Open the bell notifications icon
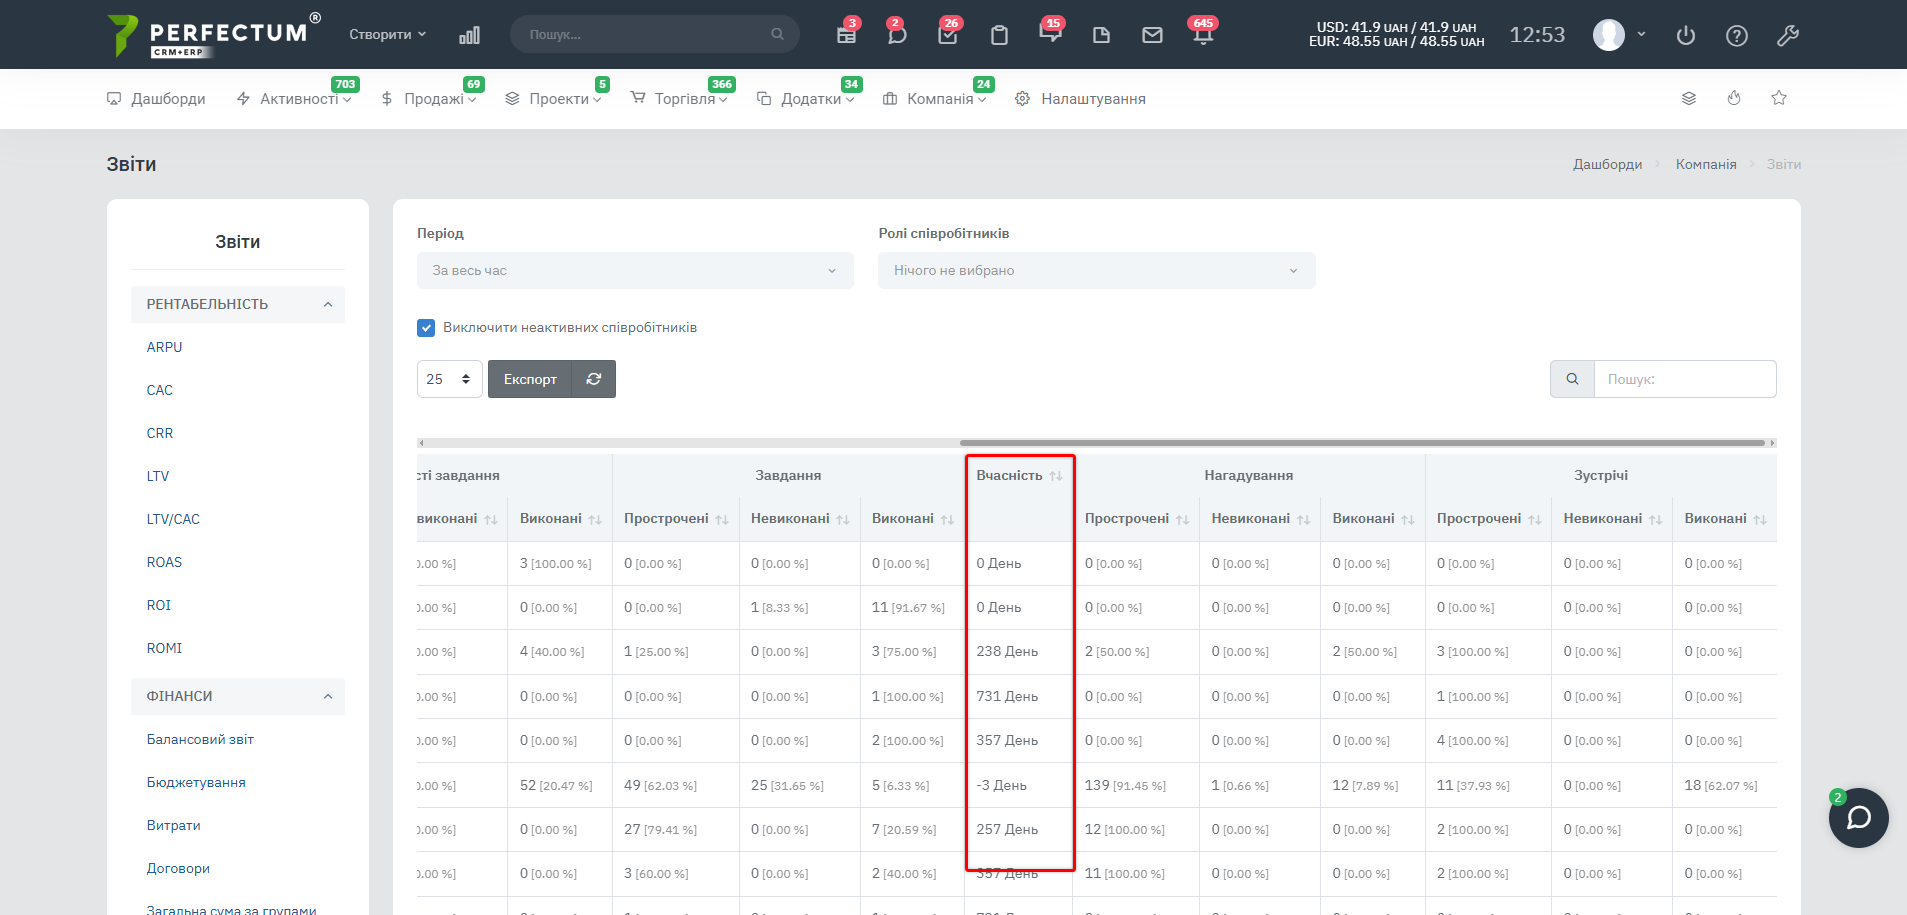Viewport: 1907px width, 915px height. (x=1203, y=35)
